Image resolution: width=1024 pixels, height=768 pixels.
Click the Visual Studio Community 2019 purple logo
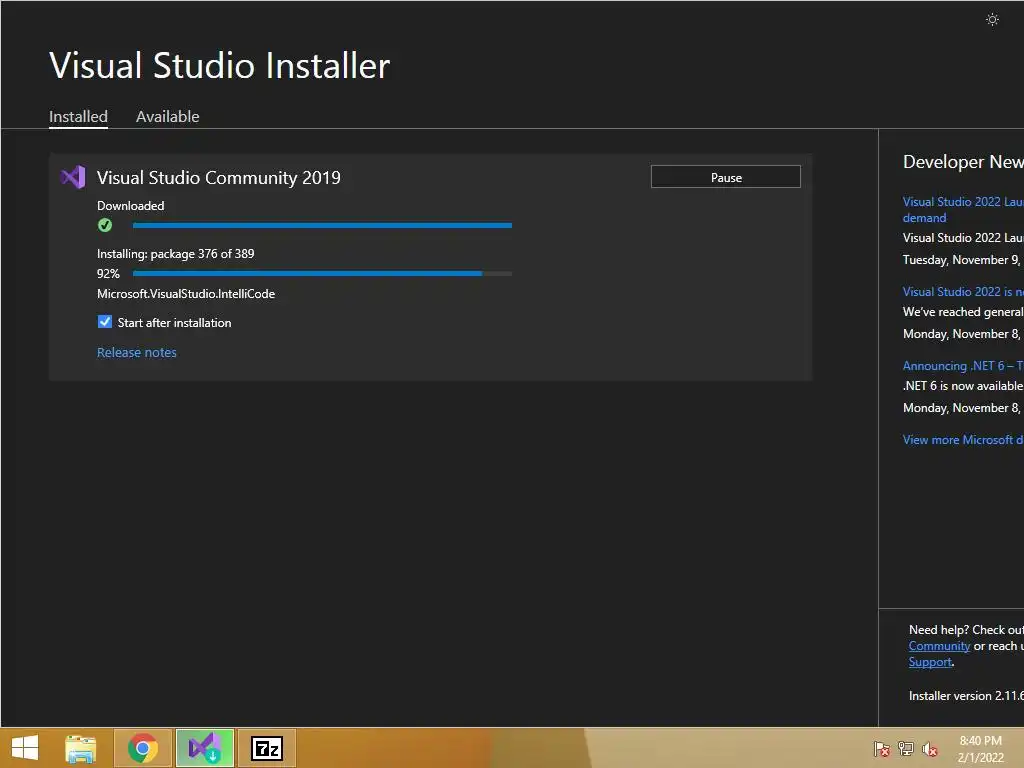pos(72,177)
